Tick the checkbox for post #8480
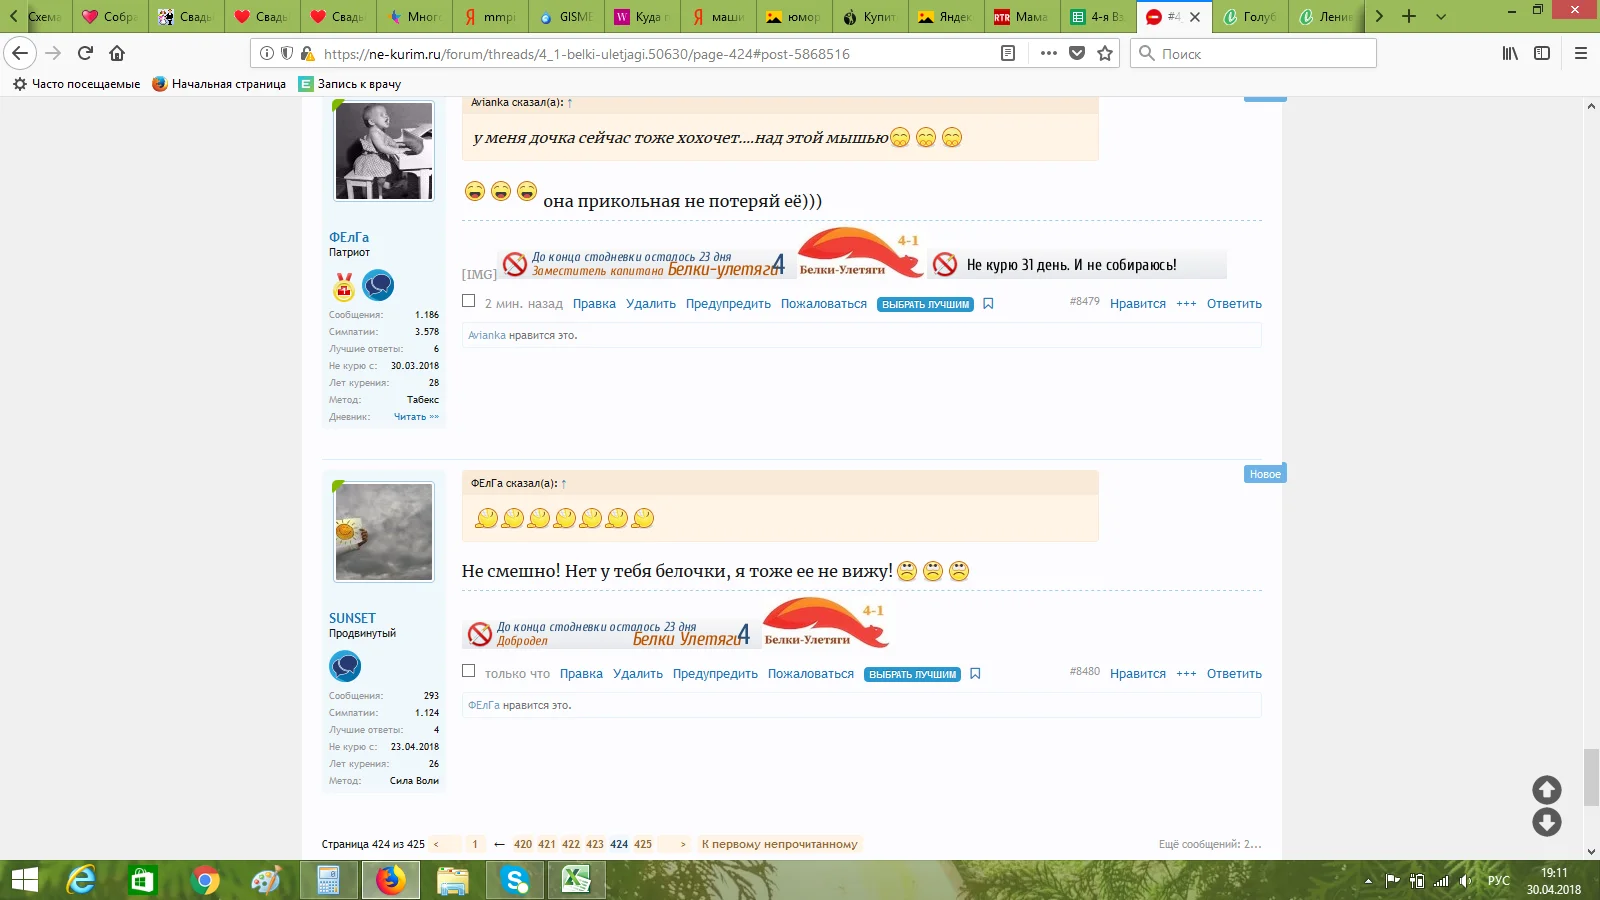 click(x=468, y=671)
